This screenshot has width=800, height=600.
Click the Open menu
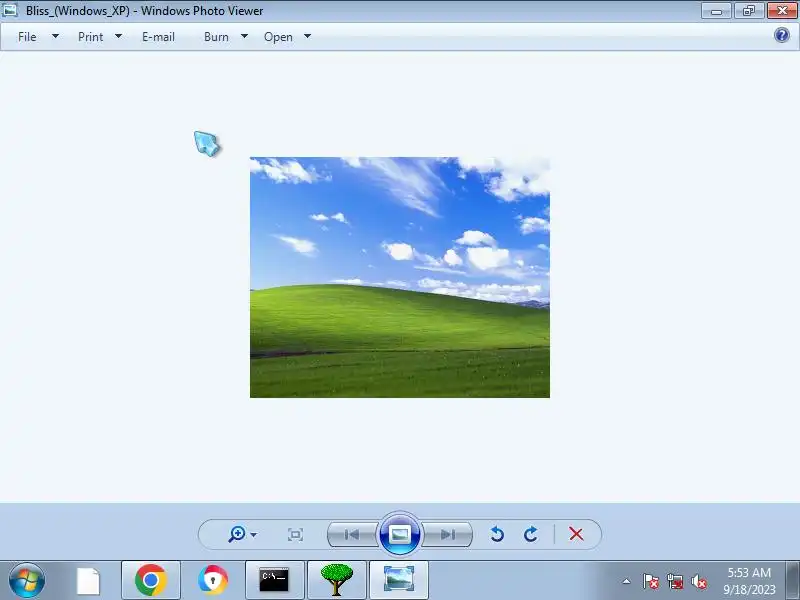coord(278,37)
